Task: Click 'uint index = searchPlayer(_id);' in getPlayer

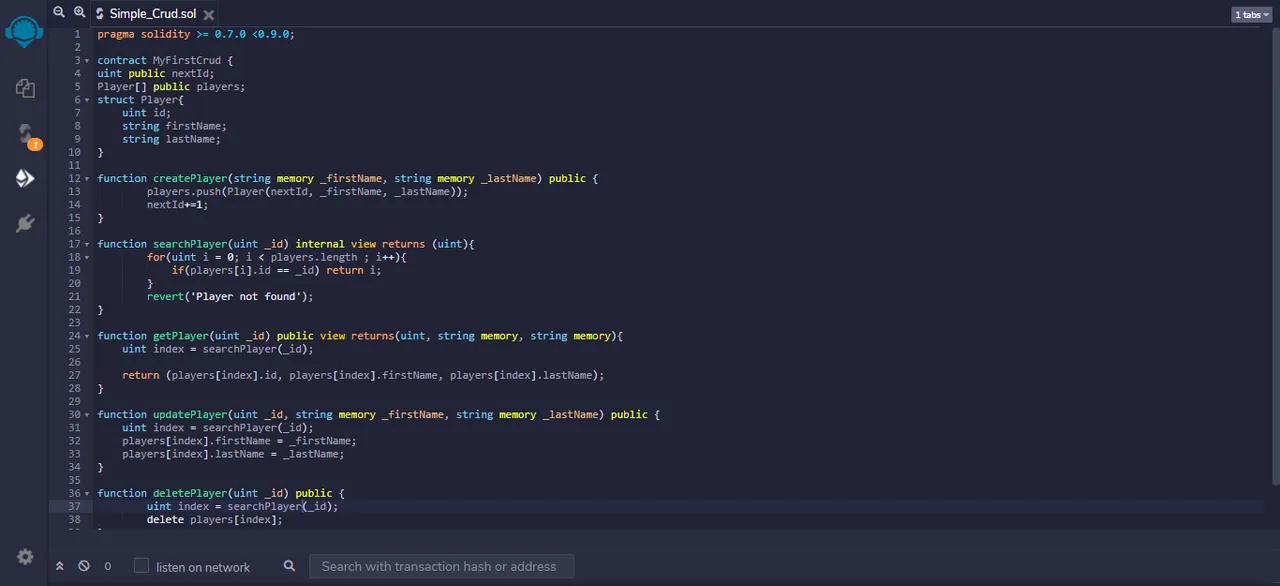Action: point(218,349)
